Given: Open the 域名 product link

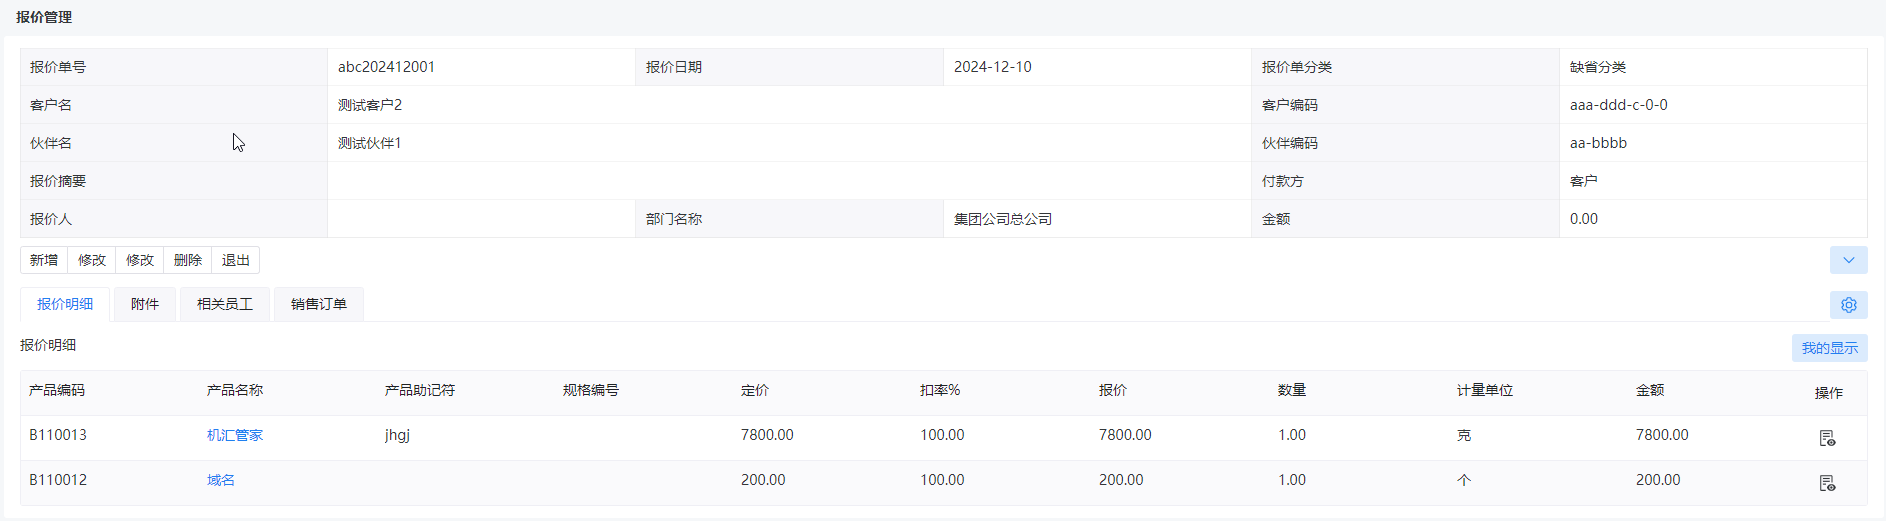Looking at the screenshot, I should [221, 480].
